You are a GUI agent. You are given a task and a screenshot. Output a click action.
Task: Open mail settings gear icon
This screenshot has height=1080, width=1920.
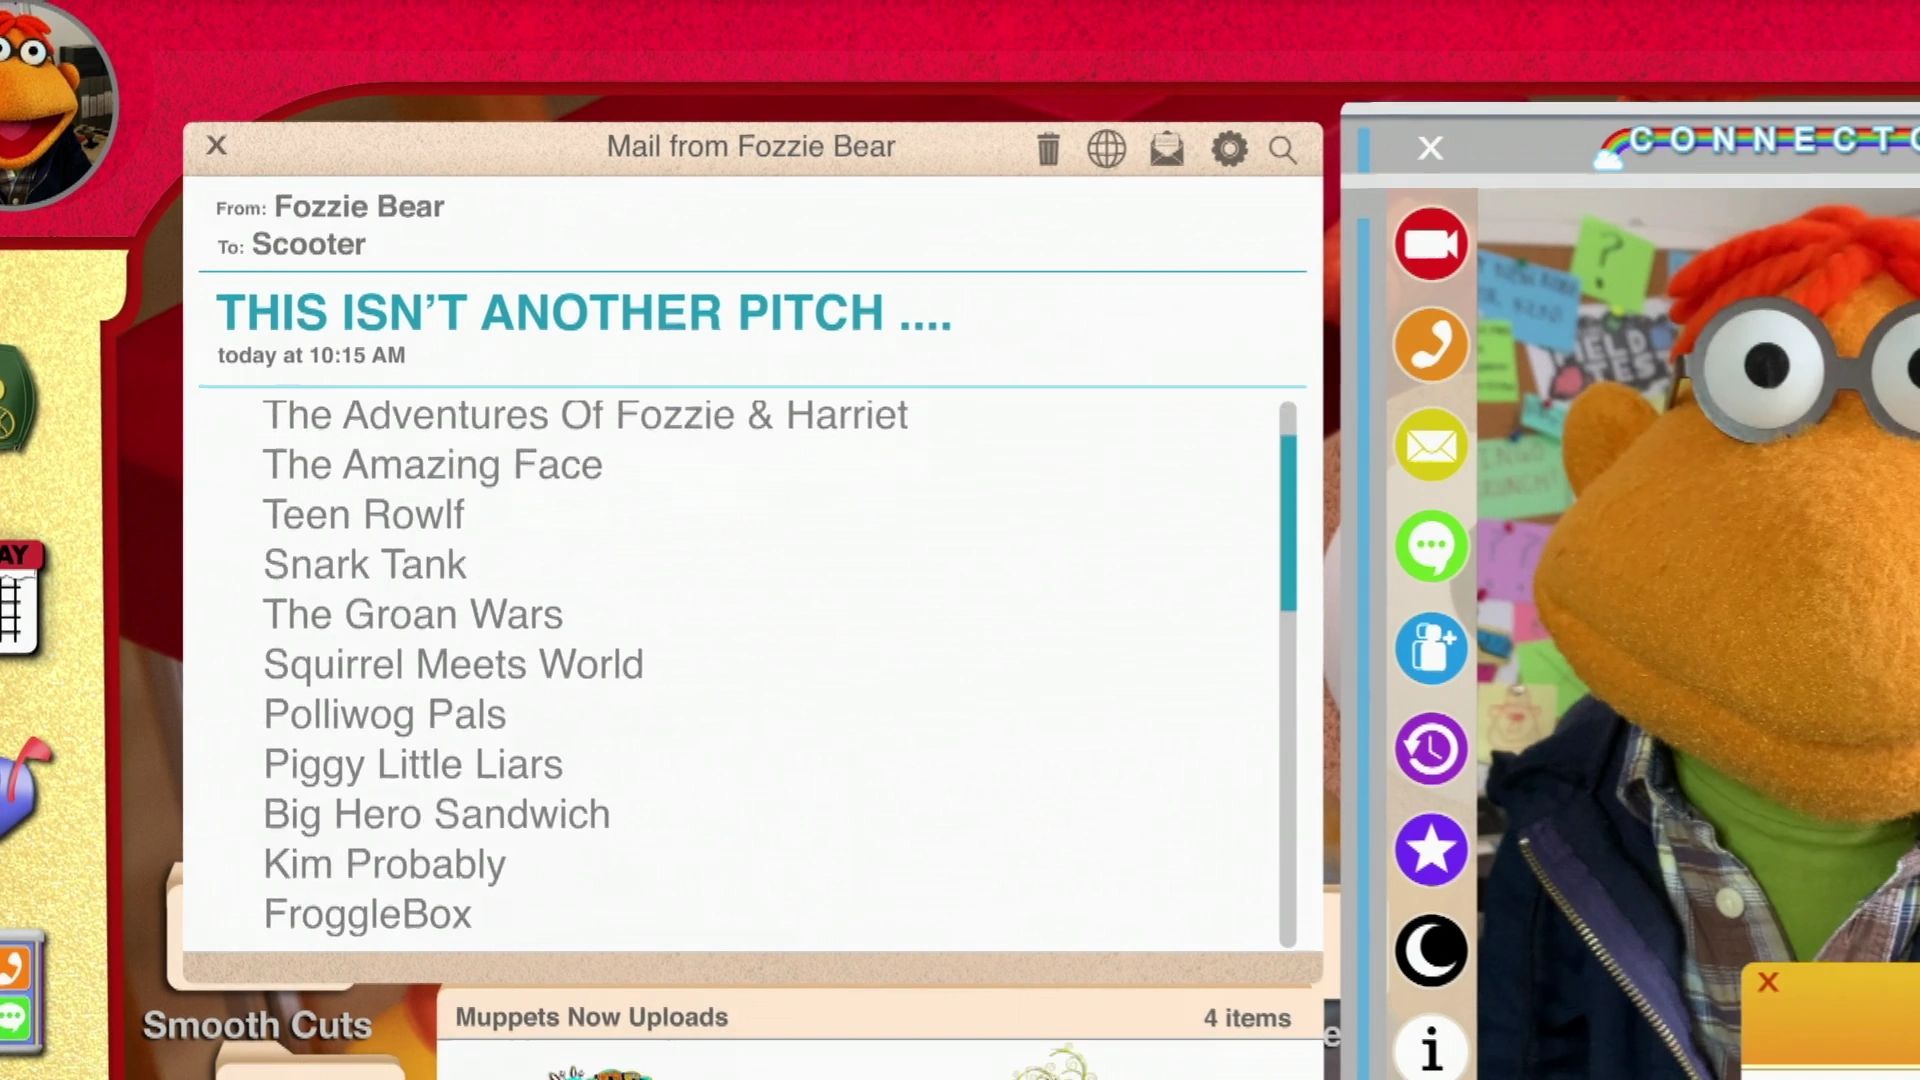(x=1229, y=149)
